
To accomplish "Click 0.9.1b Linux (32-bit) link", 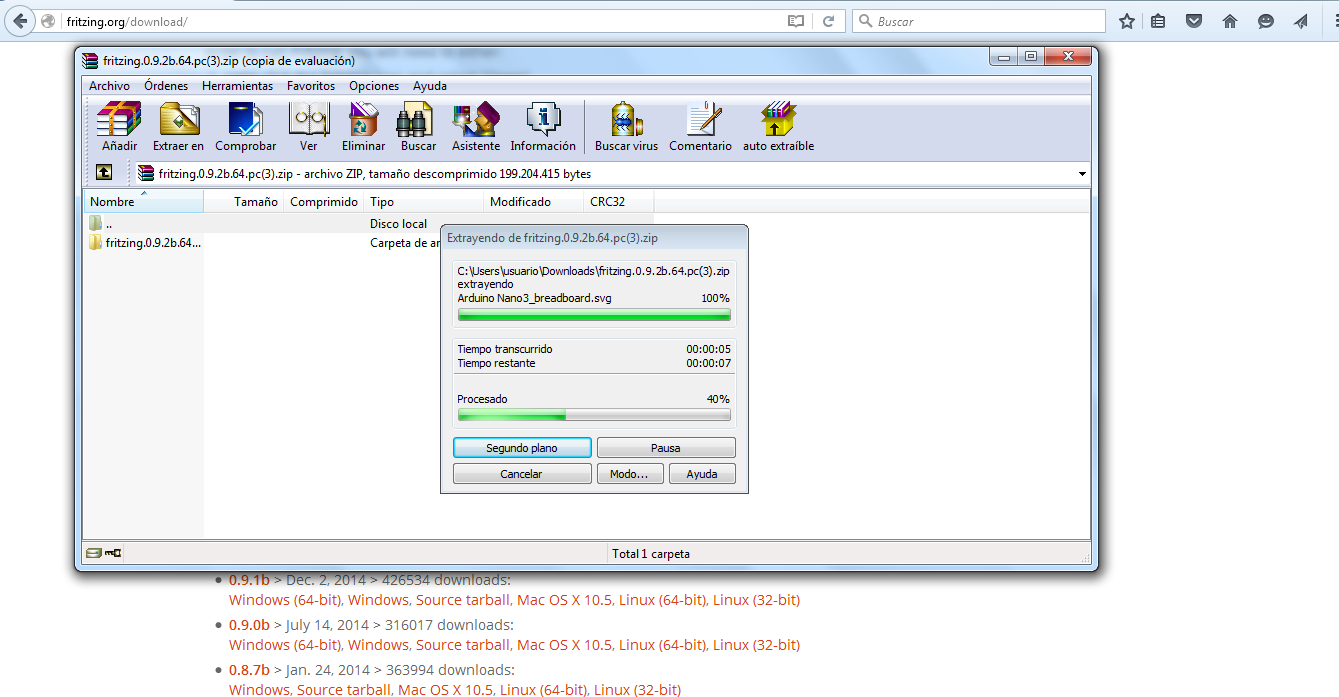I will click(756, 600).
